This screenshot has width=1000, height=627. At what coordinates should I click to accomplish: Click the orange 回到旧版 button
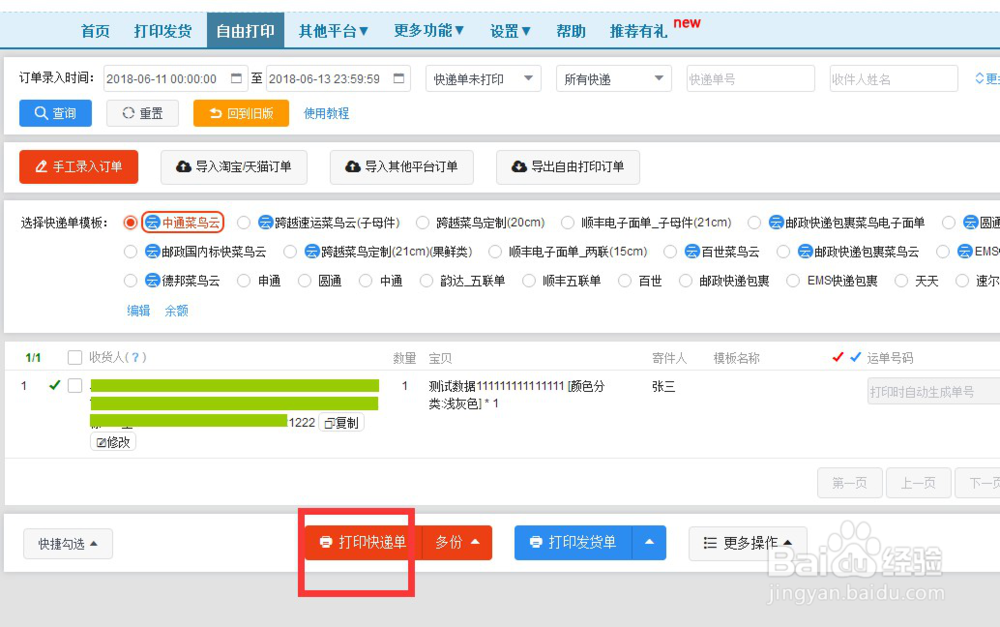click(241, 113)
